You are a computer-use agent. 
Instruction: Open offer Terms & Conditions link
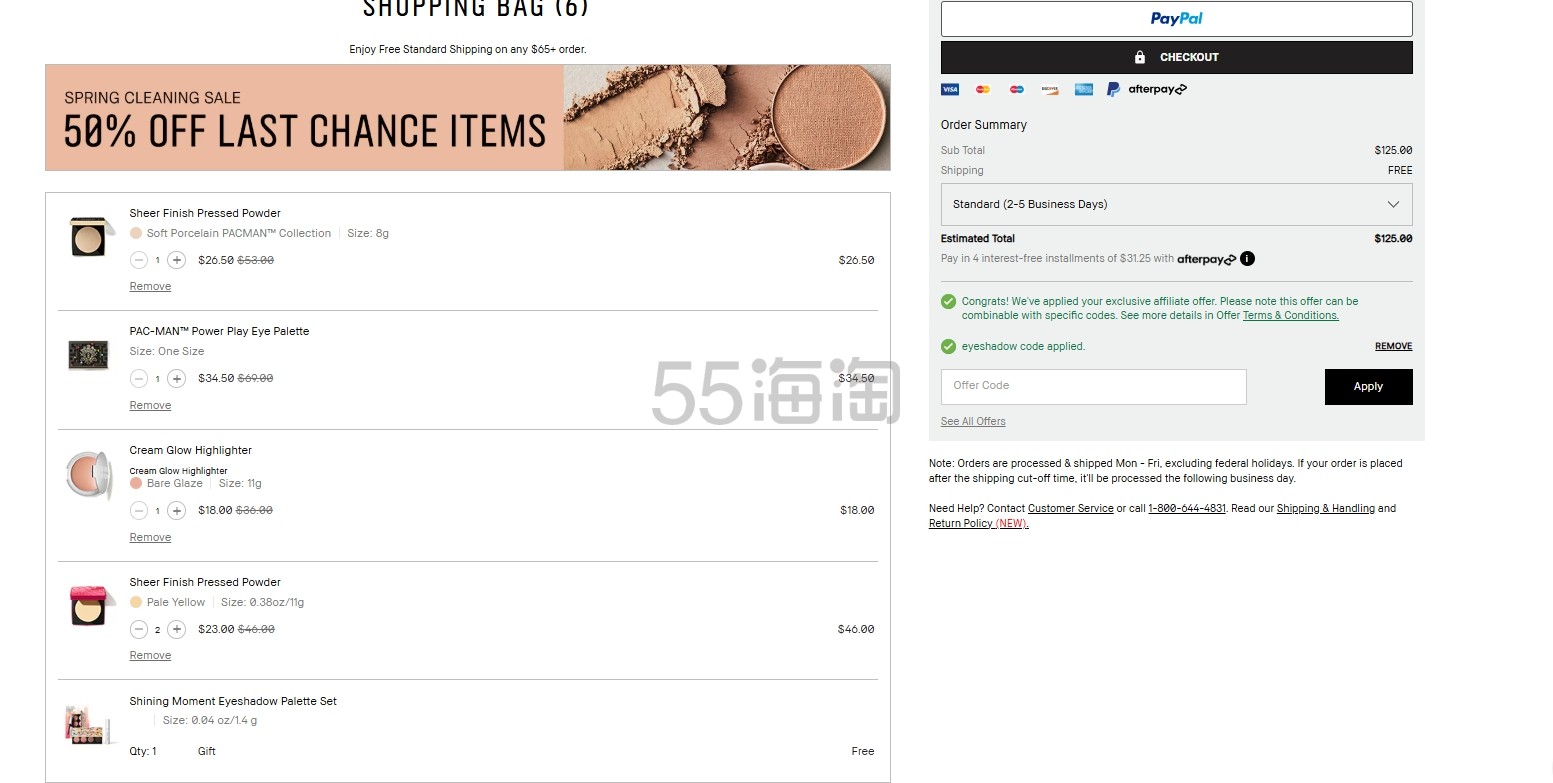1290,315
